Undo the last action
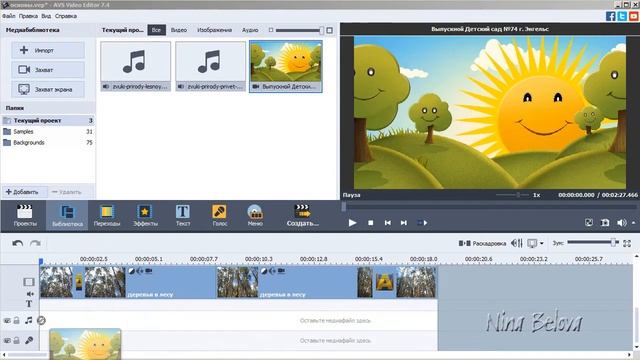The image size is (640, 360). click(18, 244)
